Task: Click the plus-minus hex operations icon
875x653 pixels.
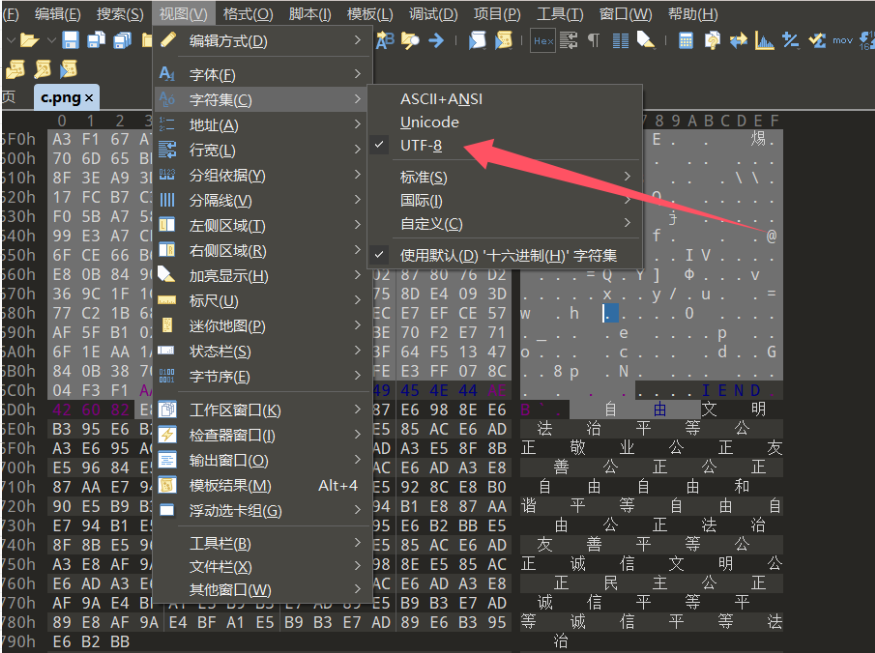Action: click(790, 40)
